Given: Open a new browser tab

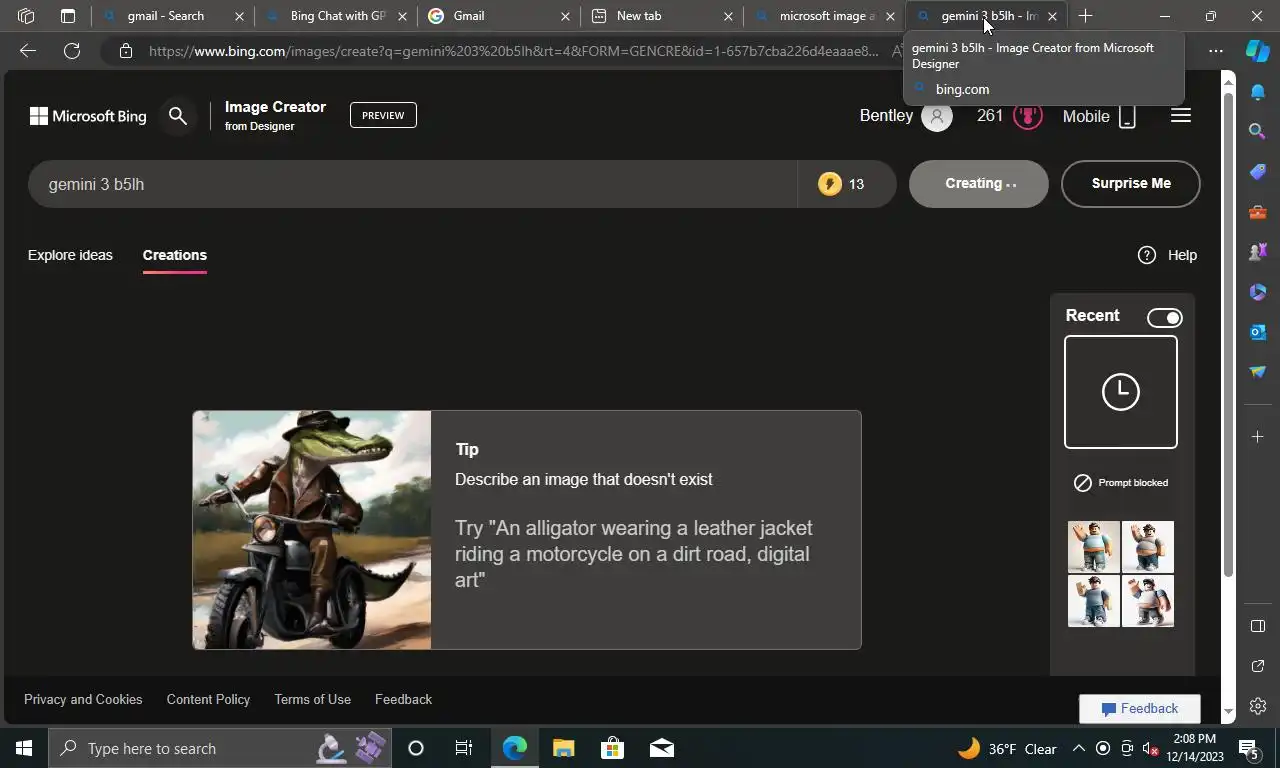Looking at the screenshot, I should (1085, 16).
